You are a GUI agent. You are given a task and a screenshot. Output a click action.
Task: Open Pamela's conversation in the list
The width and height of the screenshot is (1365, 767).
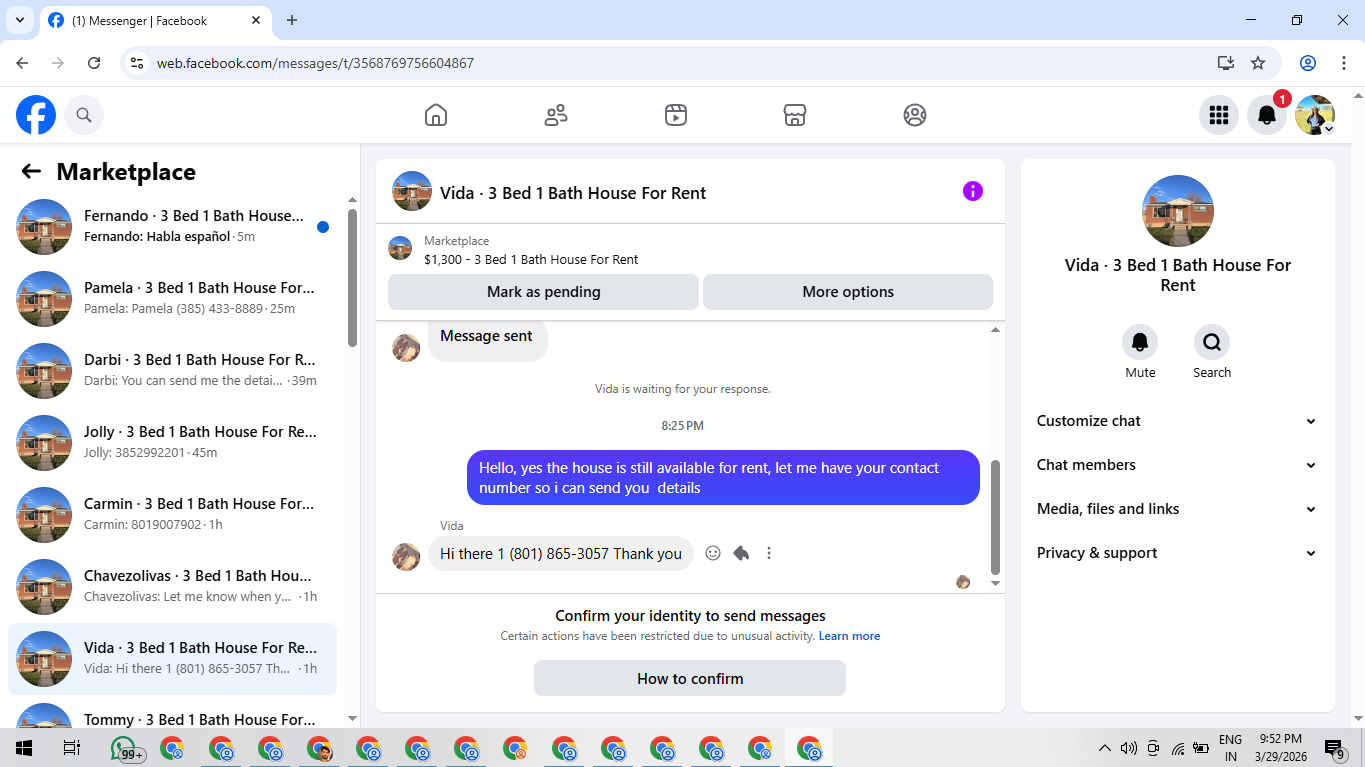[172, 299]
